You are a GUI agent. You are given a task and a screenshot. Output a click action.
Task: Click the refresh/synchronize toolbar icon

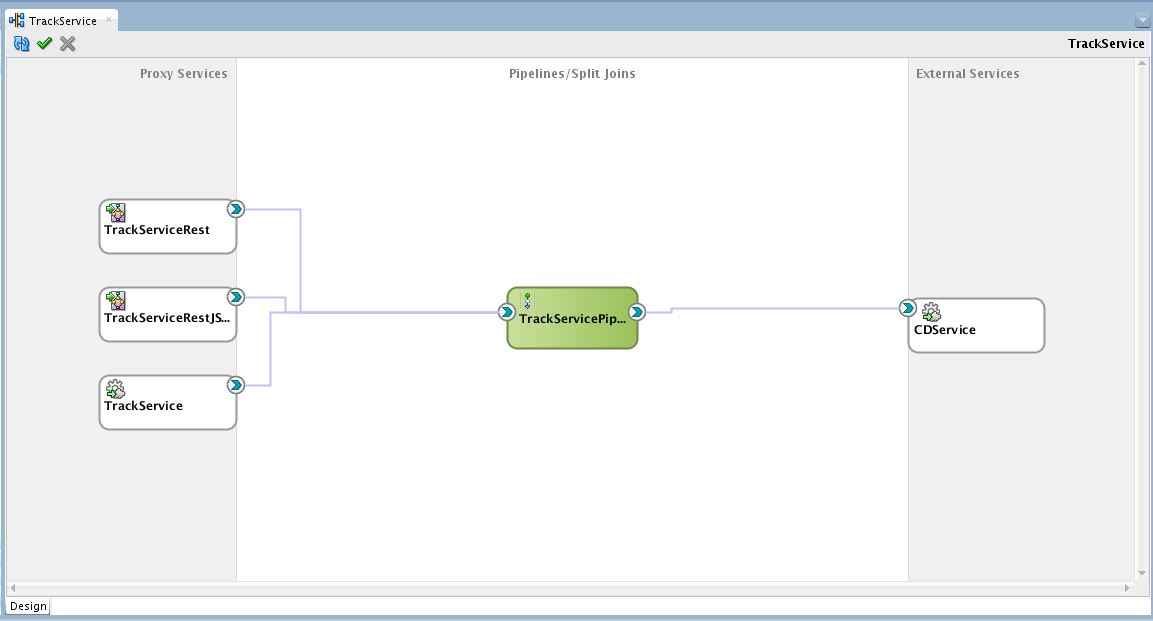click(21, 43)
